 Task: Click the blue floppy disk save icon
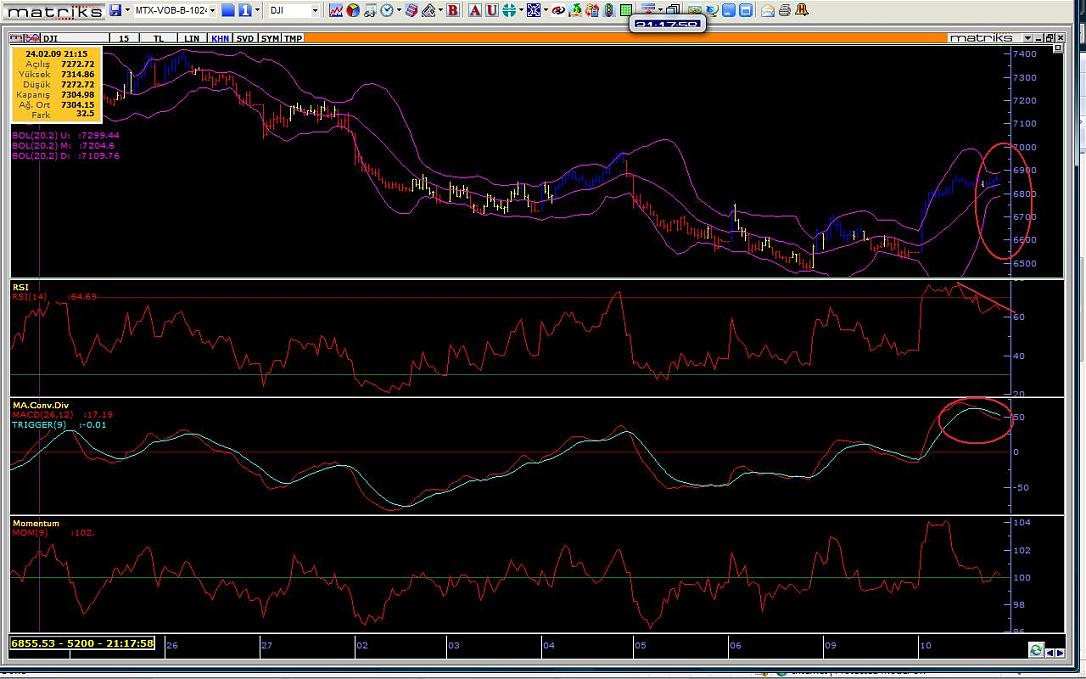[116, 10]
